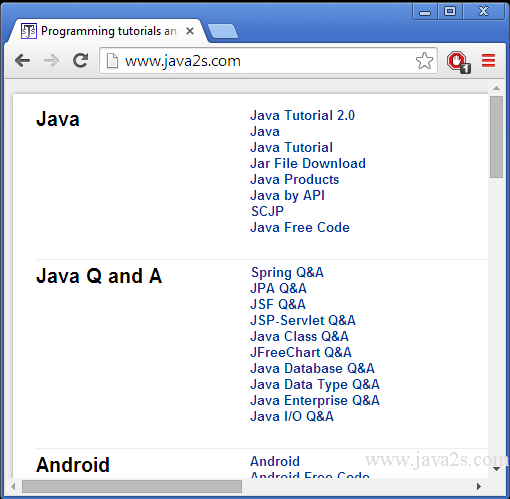Maximize the Chrome window
Viewport: 510px width, 499px height.
coord(450,12)
